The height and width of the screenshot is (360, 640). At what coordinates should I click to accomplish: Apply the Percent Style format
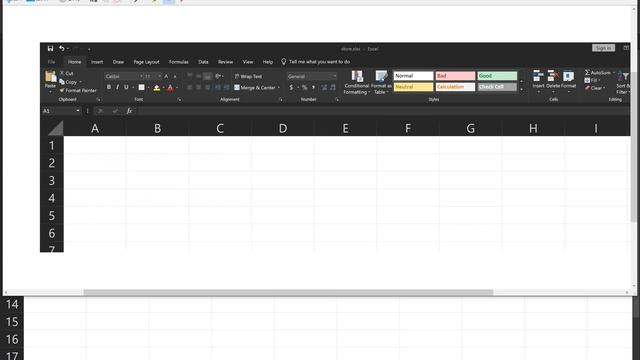coord(304,87)
